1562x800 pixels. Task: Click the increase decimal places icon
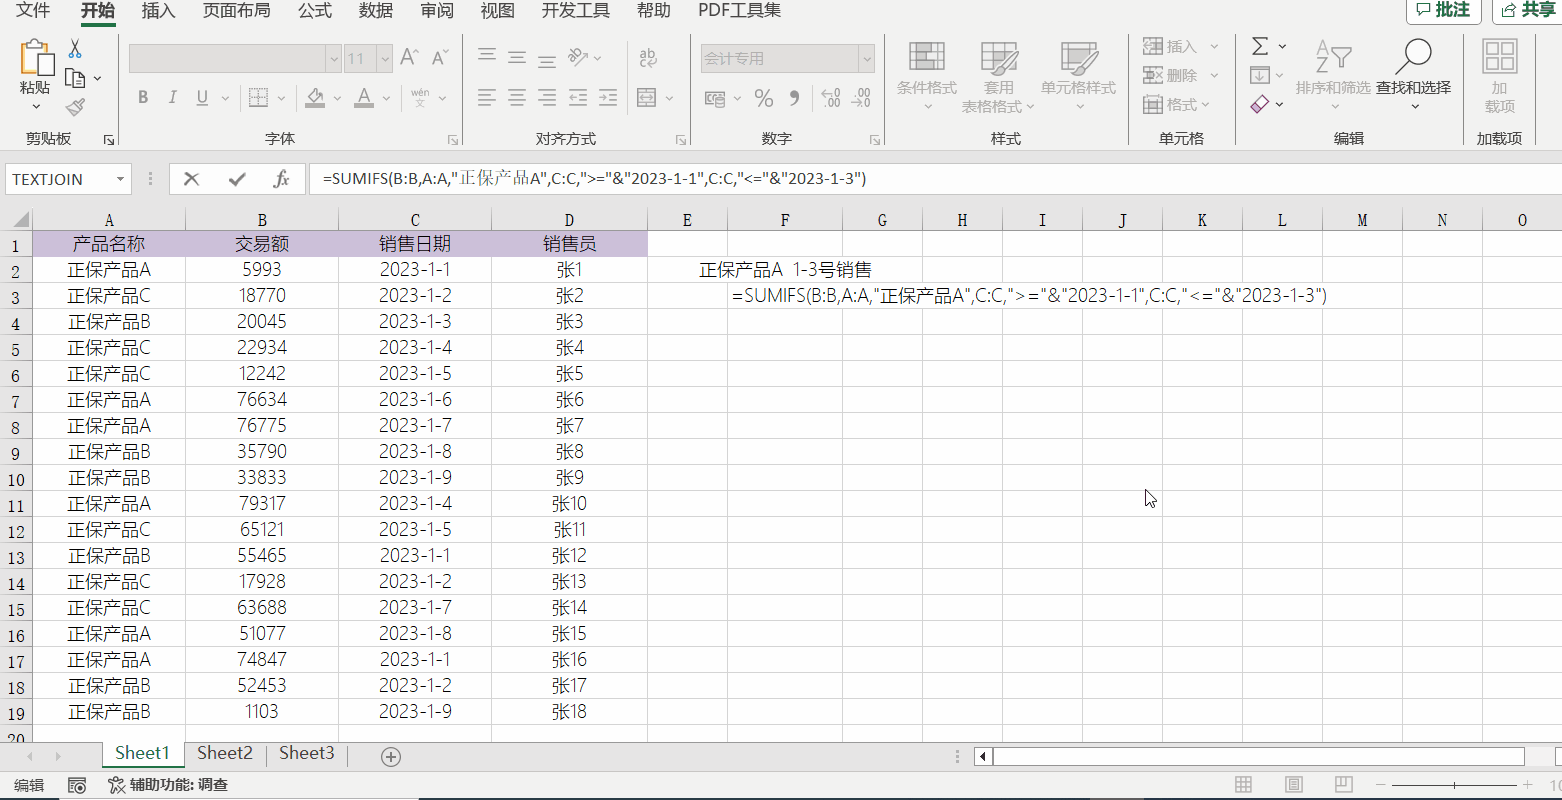(x=831, y=98)
